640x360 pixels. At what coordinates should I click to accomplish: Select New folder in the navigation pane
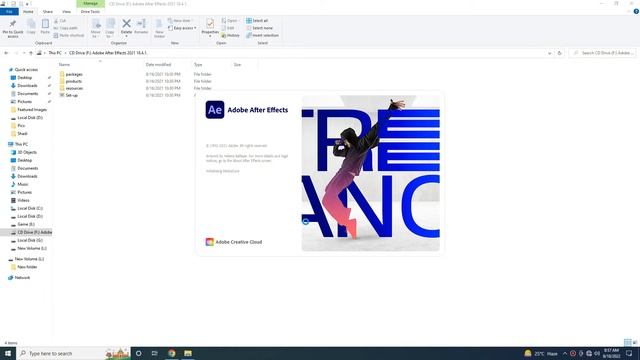click(27, 267)
